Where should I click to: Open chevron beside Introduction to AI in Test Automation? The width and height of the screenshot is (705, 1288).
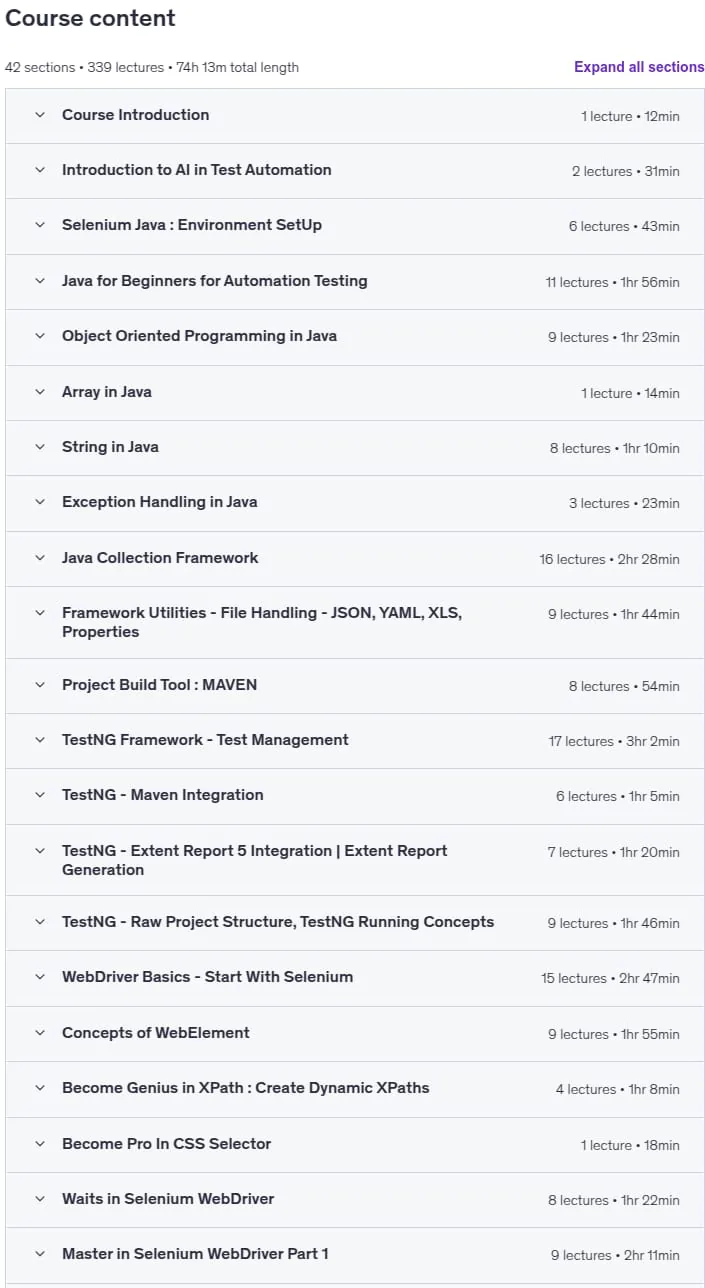[x=40, y=170]
